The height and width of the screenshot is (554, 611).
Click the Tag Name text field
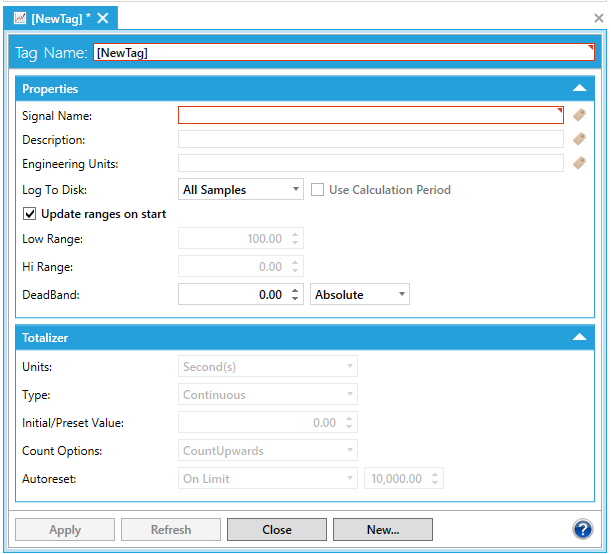point(343,53)
